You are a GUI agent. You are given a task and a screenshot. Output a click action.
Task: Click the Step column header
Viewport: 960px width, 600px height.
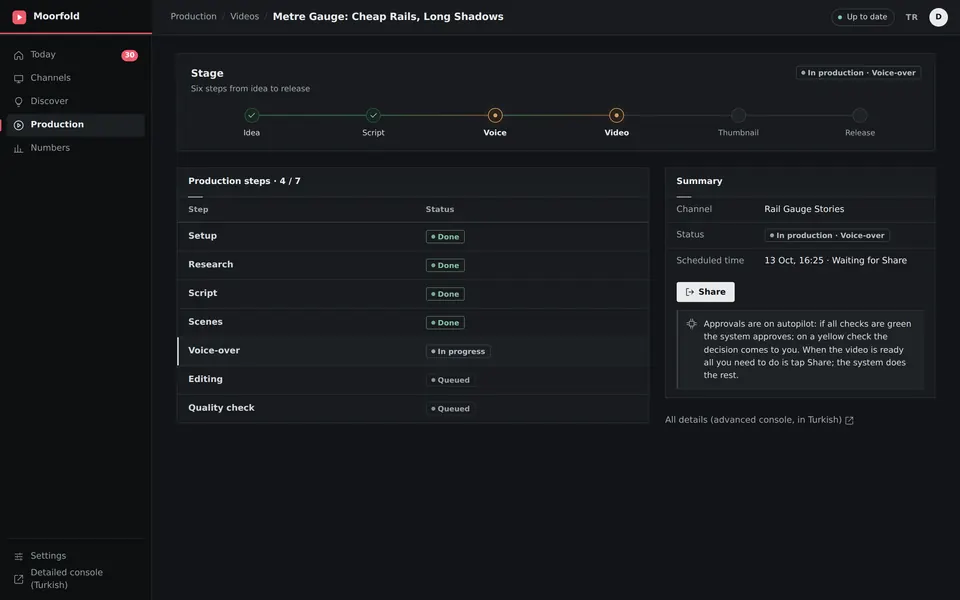pos(198,209)
